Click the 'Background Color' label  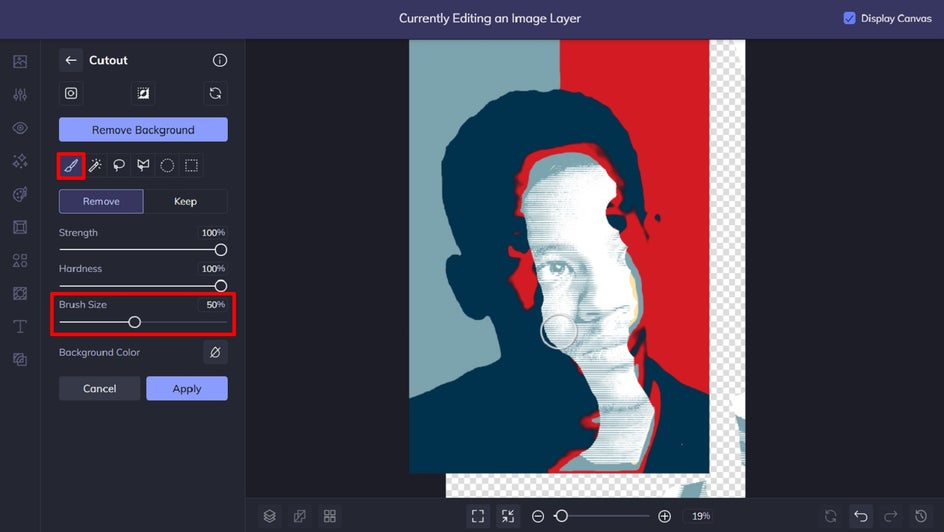click(x=99, y=353)
